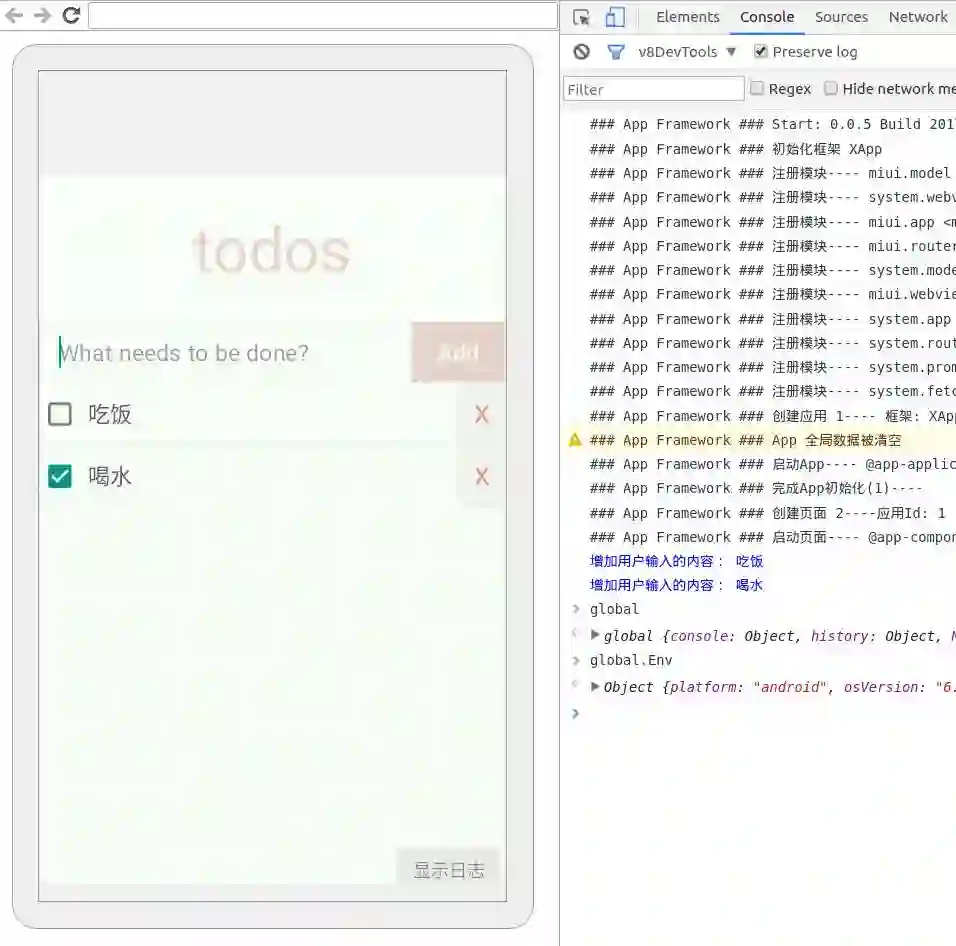Go forward with the browser forward arrow

[42, 15]
